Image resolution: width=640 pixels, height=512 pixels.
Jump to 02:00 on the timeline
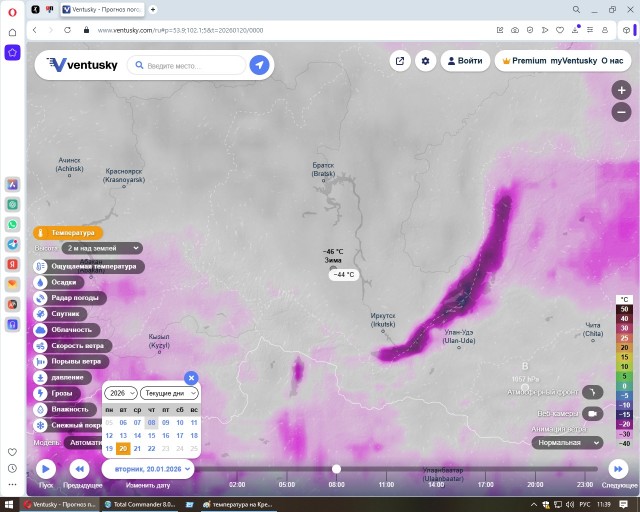point(237,485)
